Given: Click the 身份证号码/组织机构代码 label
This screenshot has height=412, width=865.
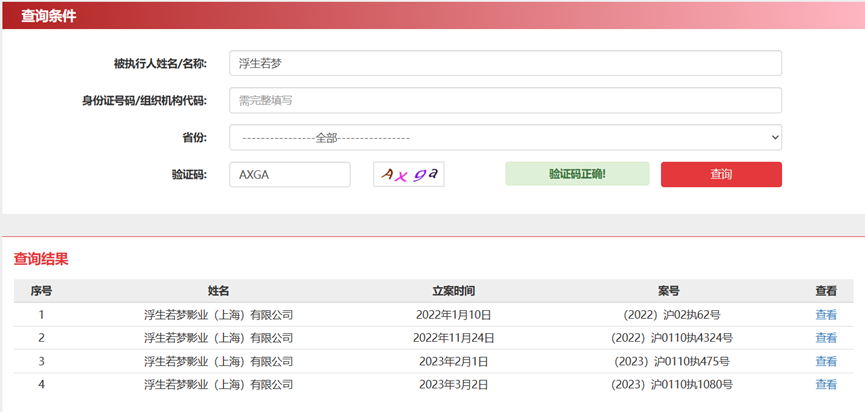Looking at the screenshot, I should pos(145,100).
